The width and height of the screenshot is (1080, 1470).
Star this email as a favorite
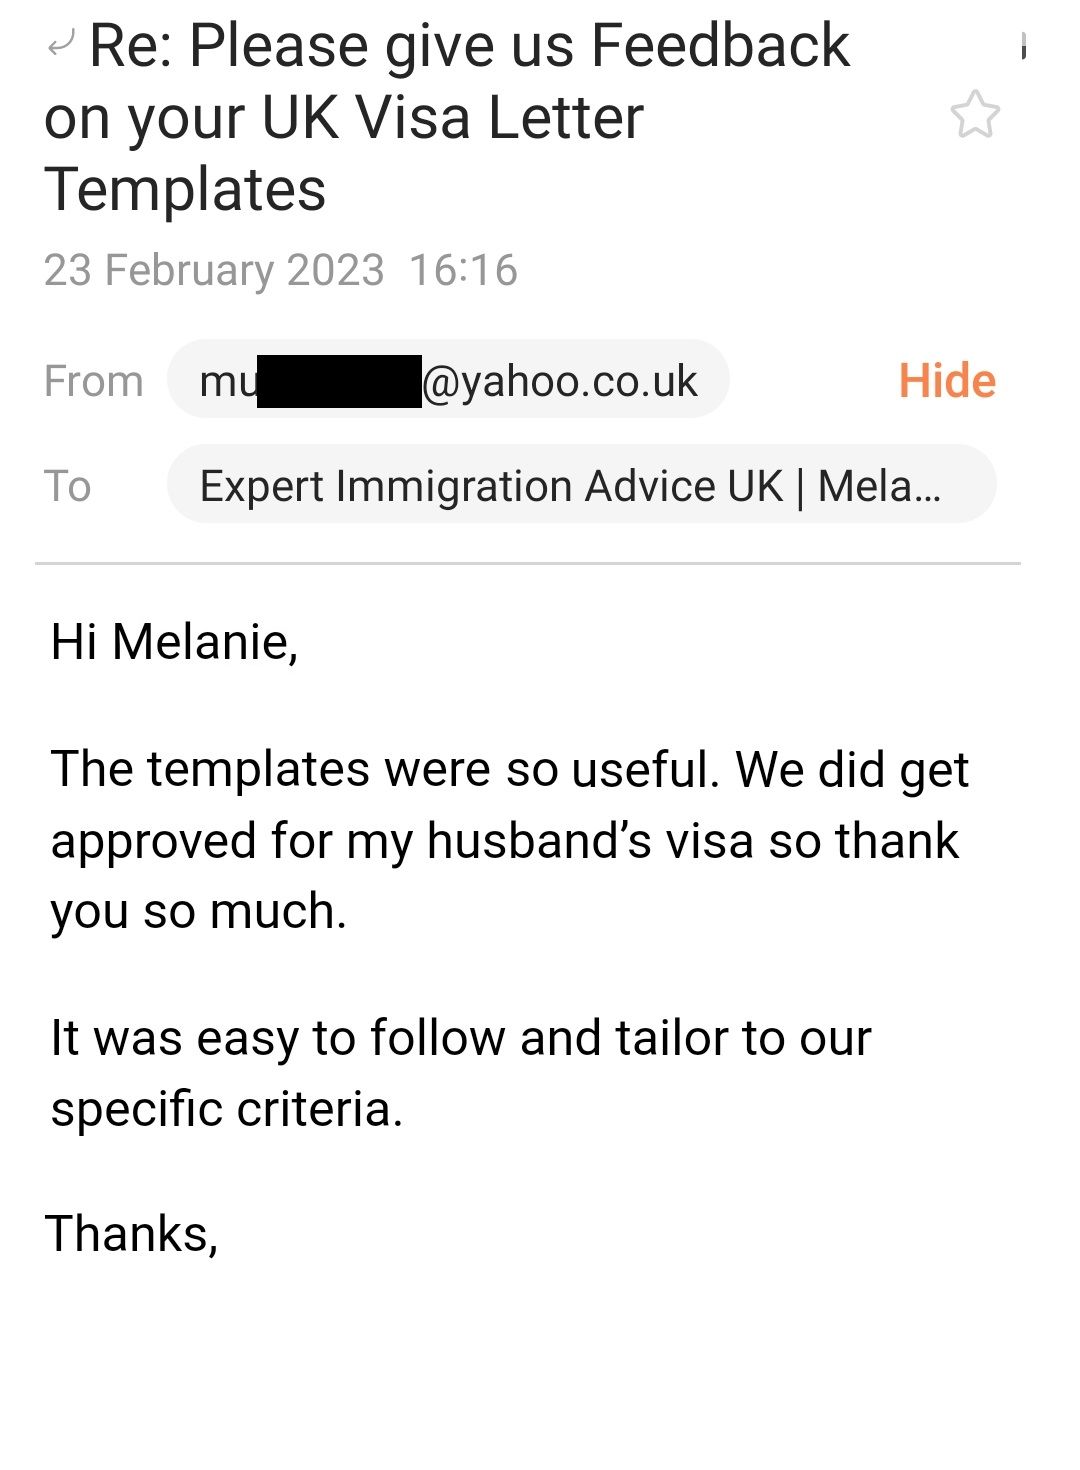[x=974, y=115]
